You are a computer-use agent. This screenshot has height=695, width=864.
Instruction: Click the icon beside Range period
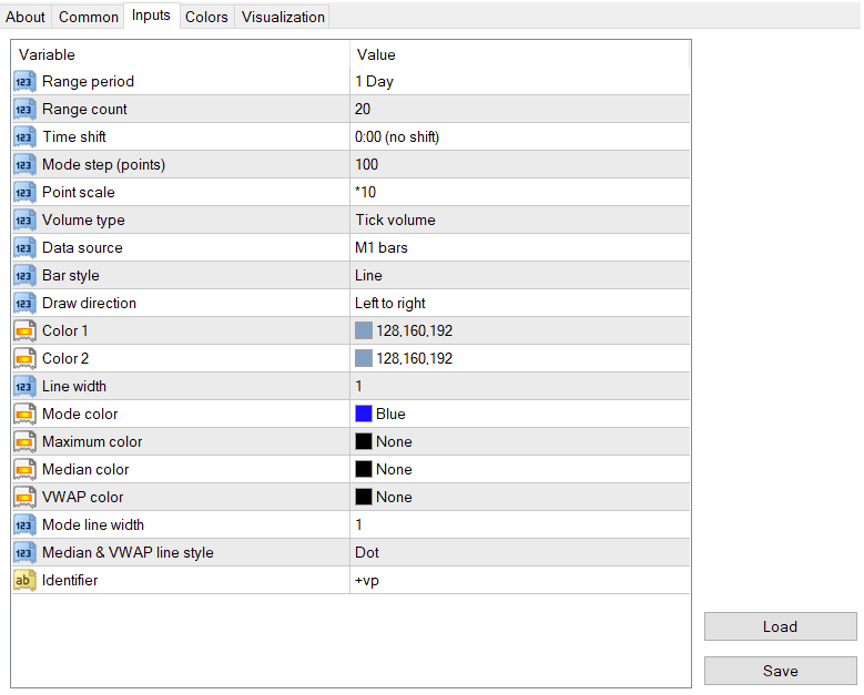point(25,82)
